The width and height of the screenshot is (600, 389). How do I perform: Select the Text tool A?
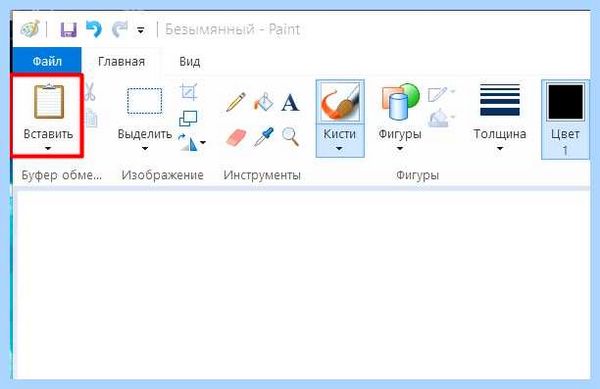click(290, 103)
